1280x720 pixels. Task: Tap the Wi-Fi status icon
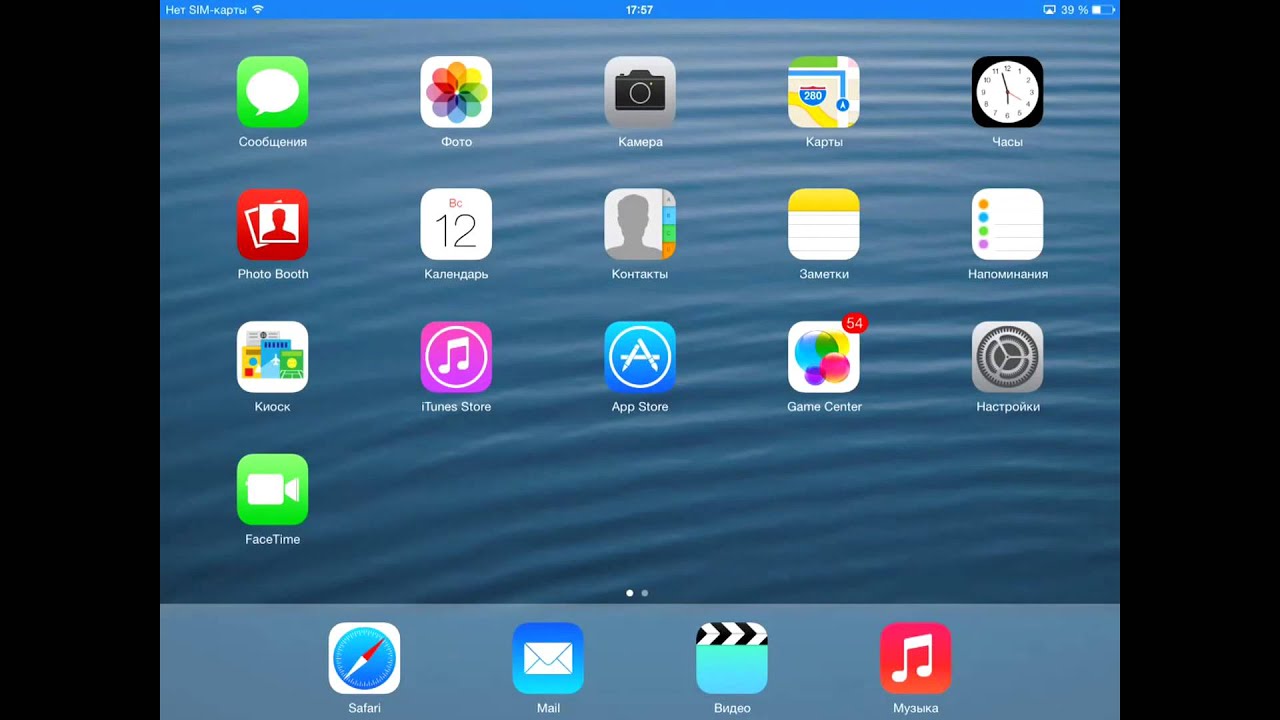258,9
